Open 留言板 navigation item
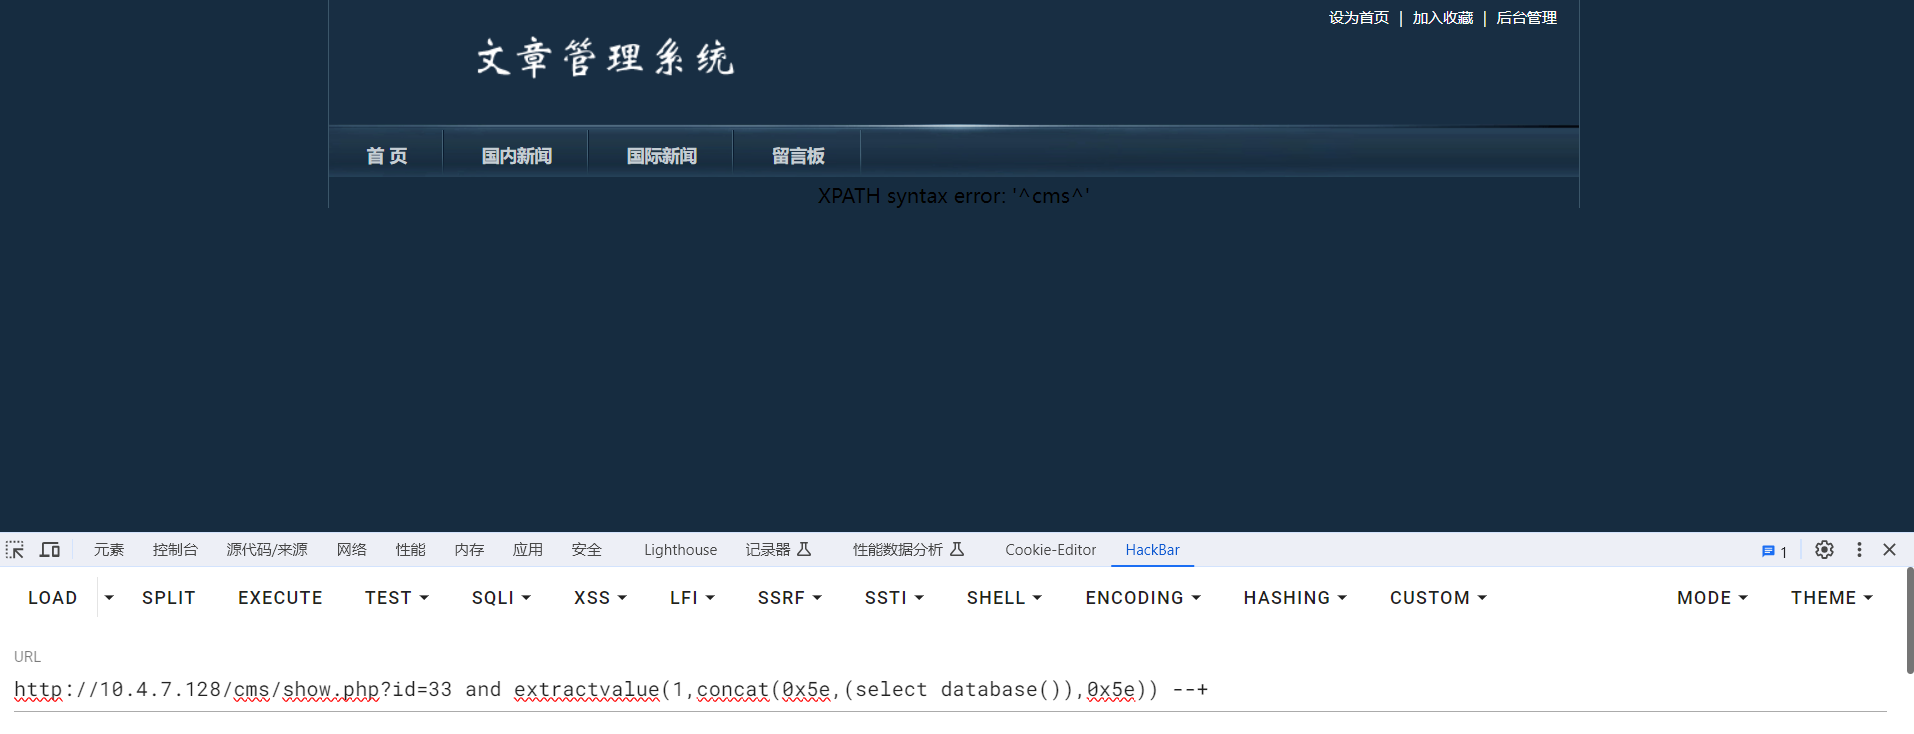The width and height of the screenshot is (1914, 734). [x=798, y=156]
